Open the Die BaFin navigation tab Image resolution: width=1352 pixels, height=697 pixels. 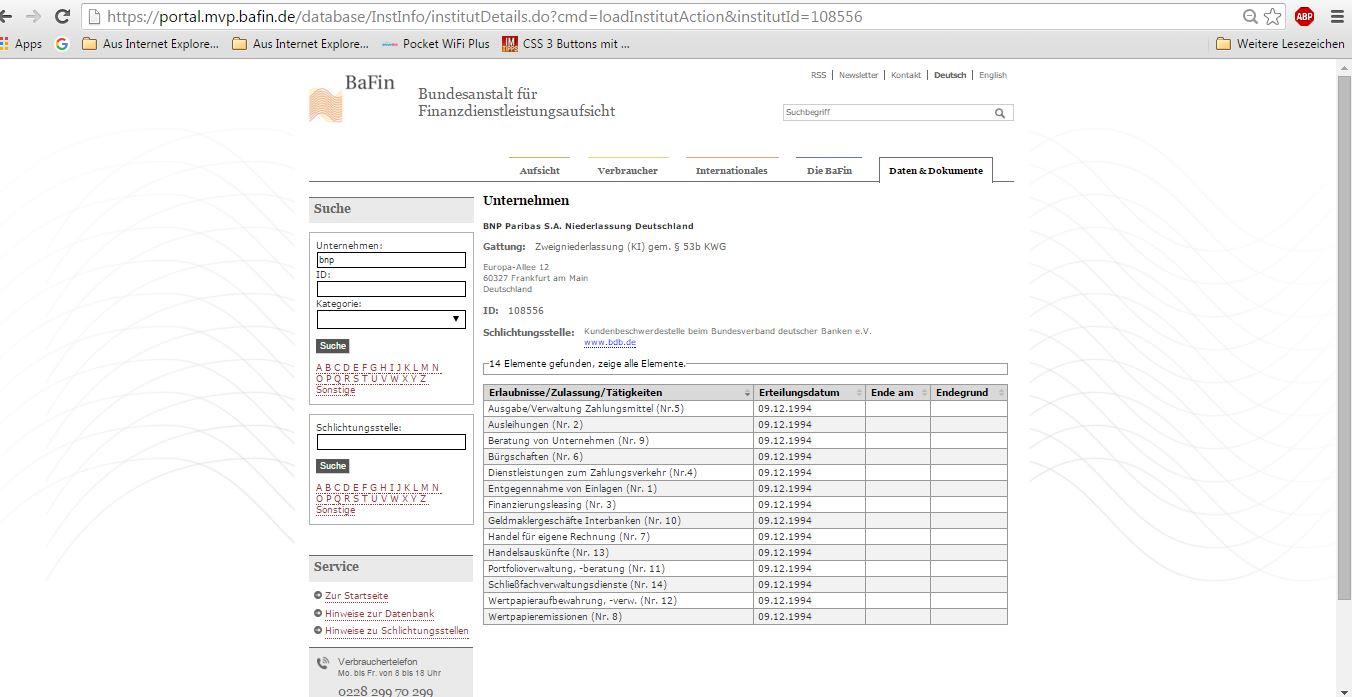click(x=829, y=170)
